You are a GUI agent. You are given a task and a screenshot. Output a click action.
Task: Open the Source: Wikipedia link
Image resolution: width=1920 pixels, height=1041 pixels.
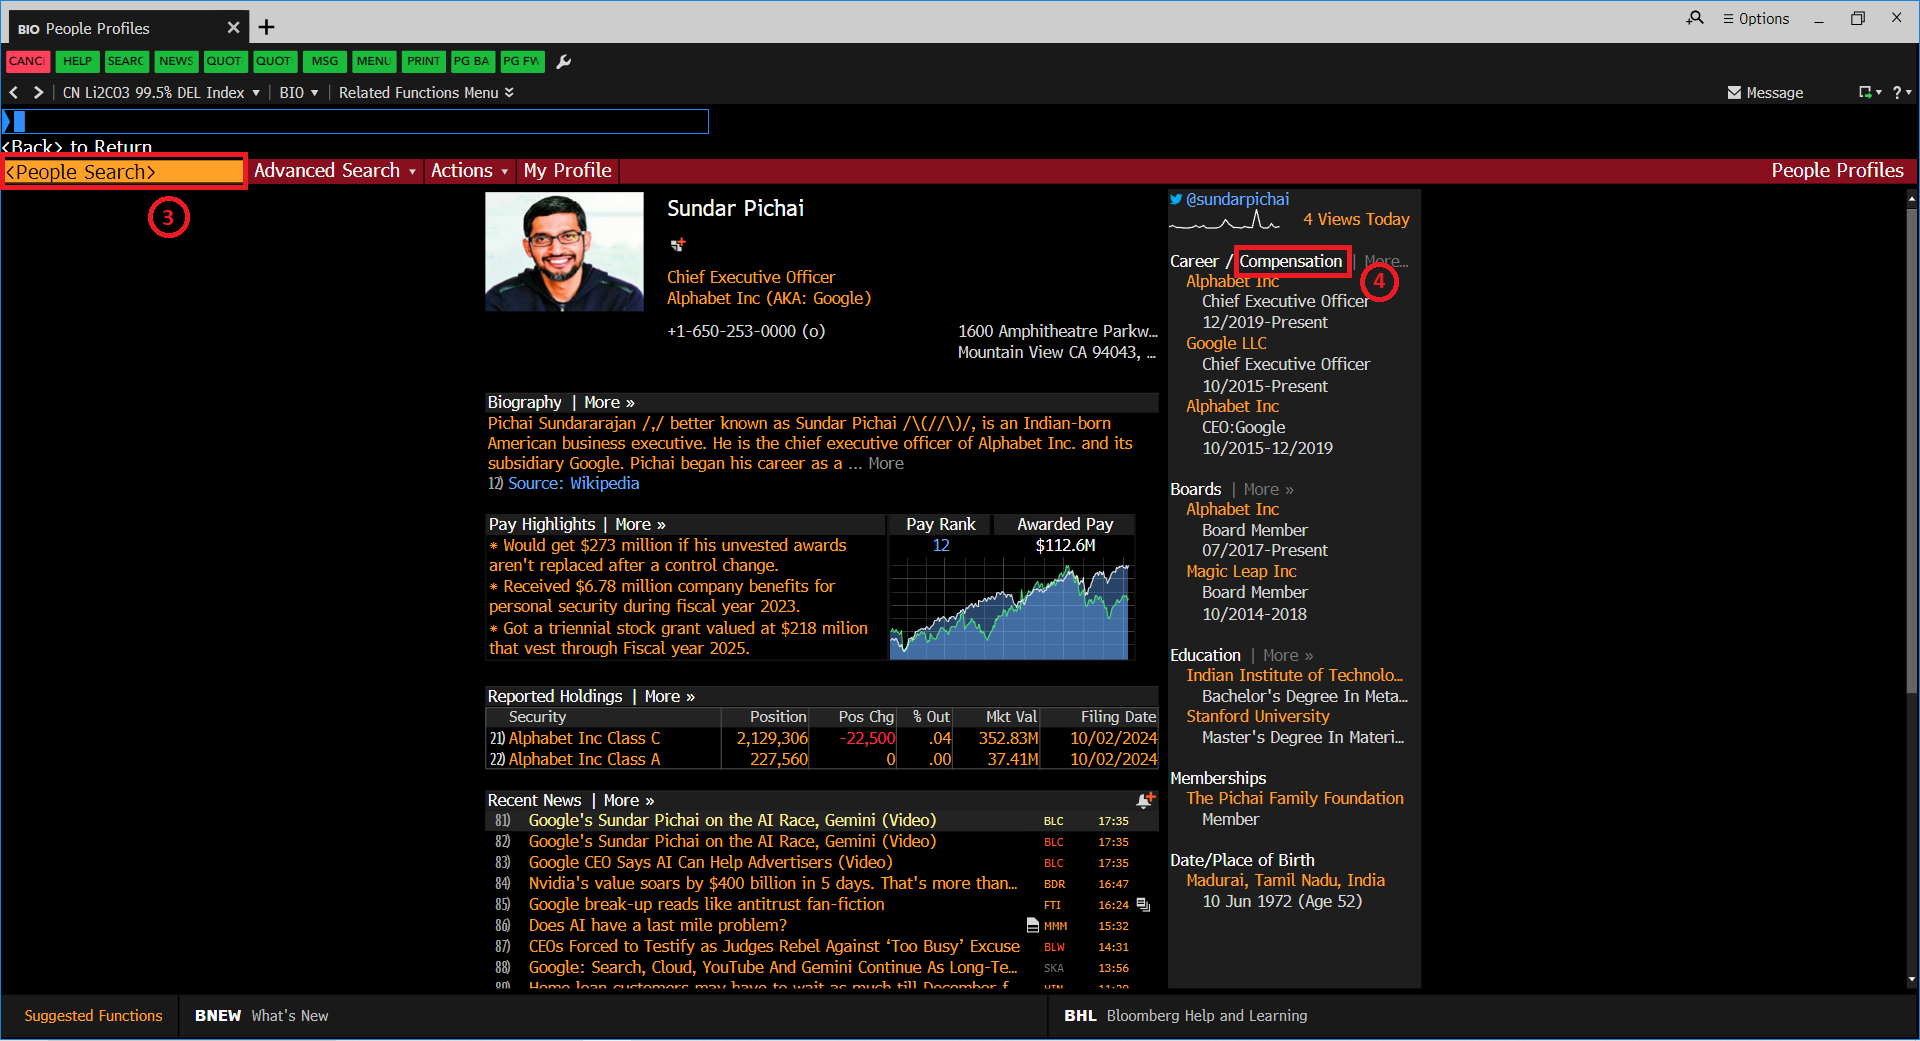pos(573,483)
